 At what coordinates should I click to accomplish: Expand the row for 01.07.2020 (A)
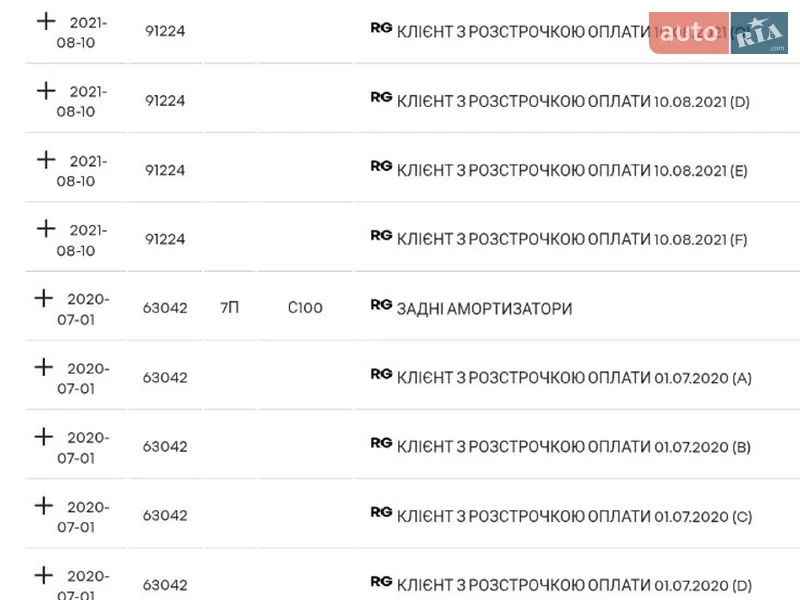point(44,367)
